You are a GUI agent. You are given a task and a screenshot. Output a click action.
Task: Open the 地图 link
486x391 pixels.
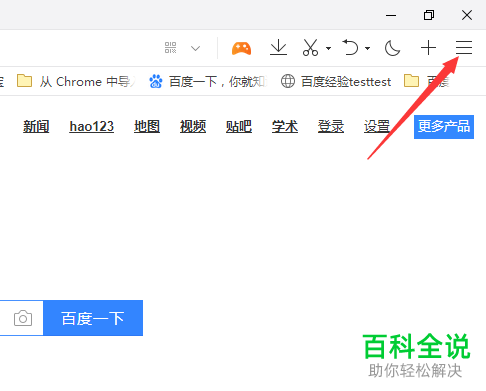point(147,127)
